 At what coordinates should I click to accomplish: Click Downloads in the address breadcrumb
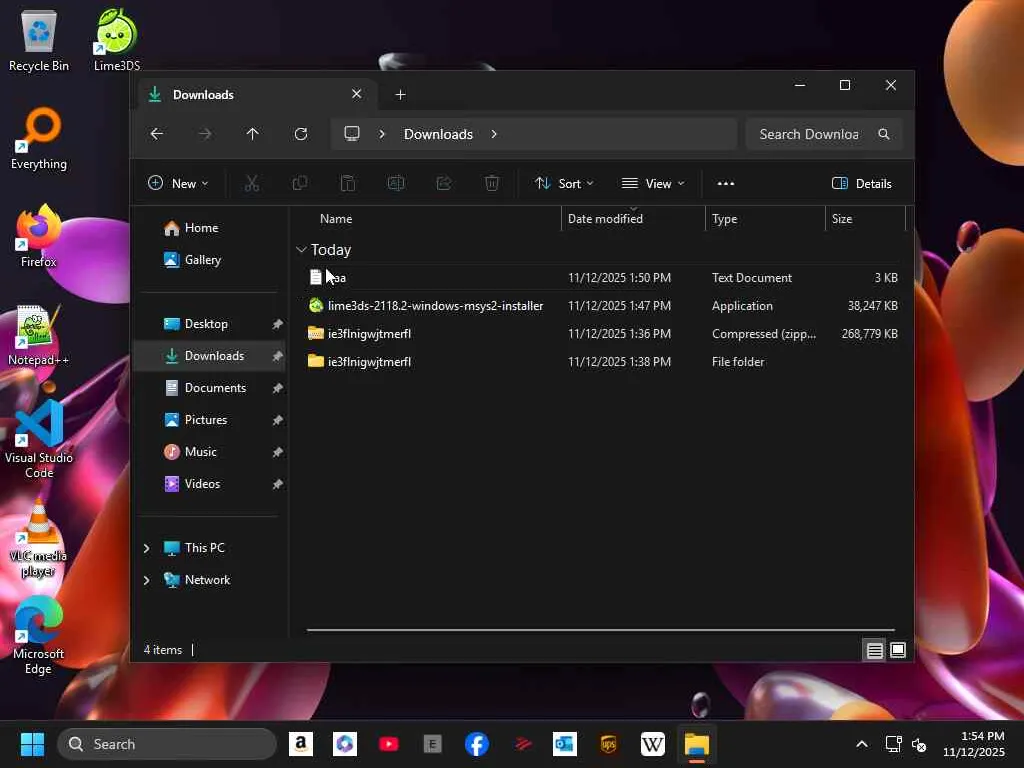(x=438, y=134)
